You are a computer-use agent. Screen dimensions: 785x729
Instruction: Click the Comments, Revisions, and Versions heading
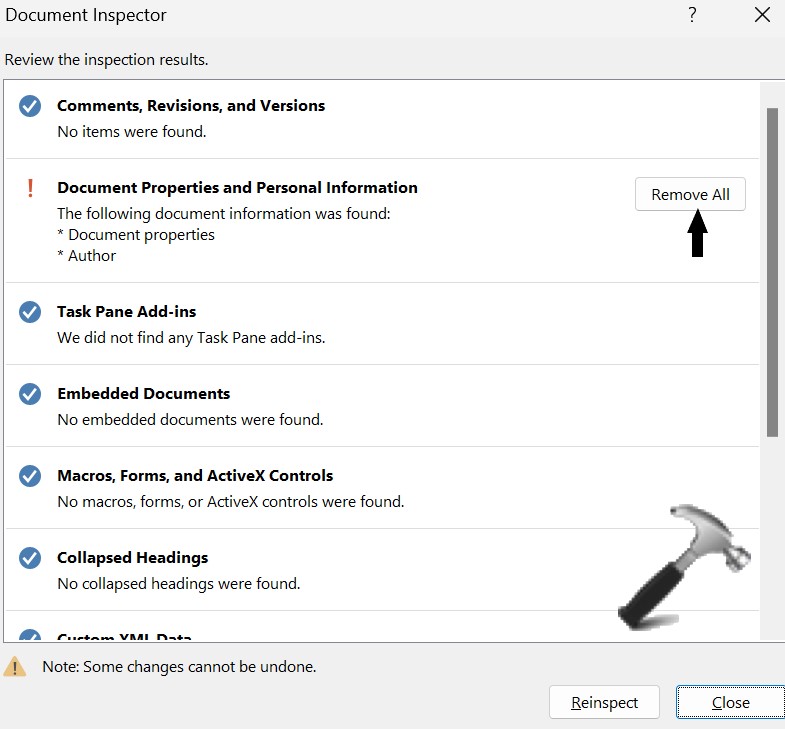click(191, 106)
